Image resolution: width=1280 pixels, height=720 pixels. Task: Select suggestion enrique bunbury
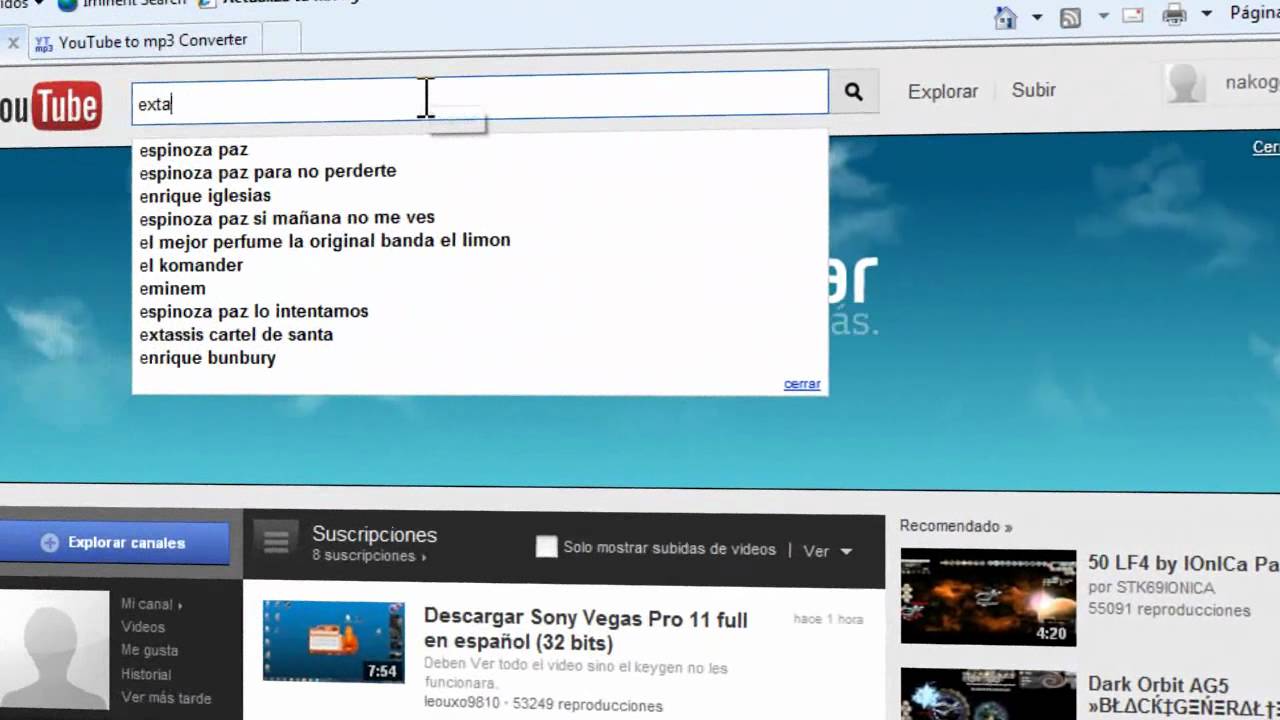click(x=207, y=358)
